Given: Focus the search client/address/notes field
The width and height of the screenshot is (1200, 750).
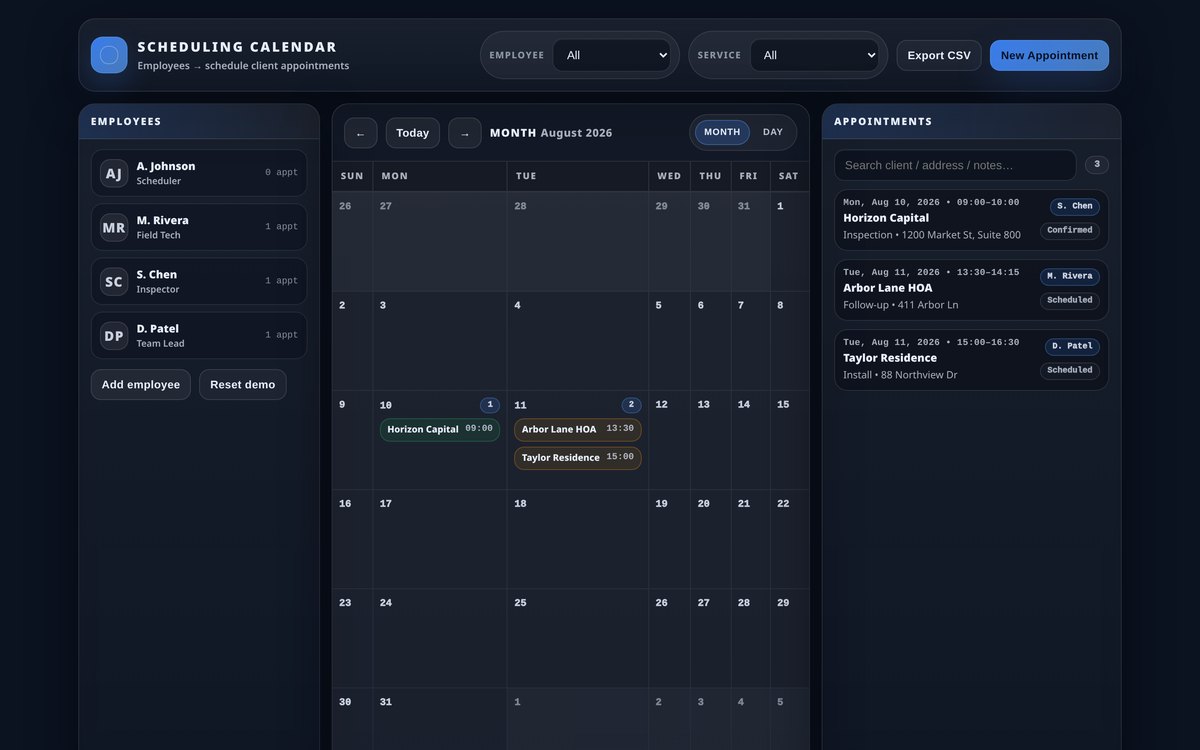Looking at the screenshot, I should tap(955, 165).
